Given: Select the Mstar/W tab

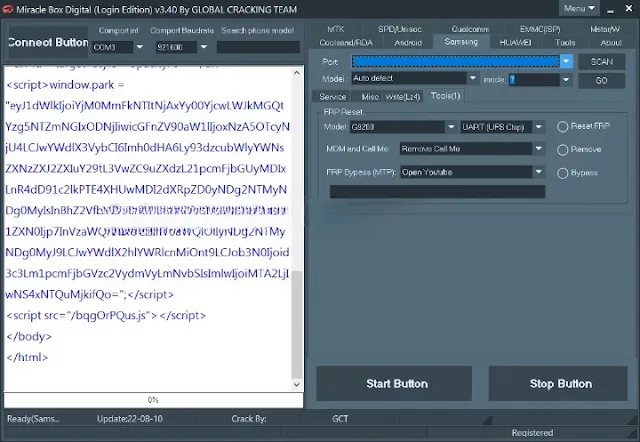Looking at the screenshot, I should [x=604, y=29].
